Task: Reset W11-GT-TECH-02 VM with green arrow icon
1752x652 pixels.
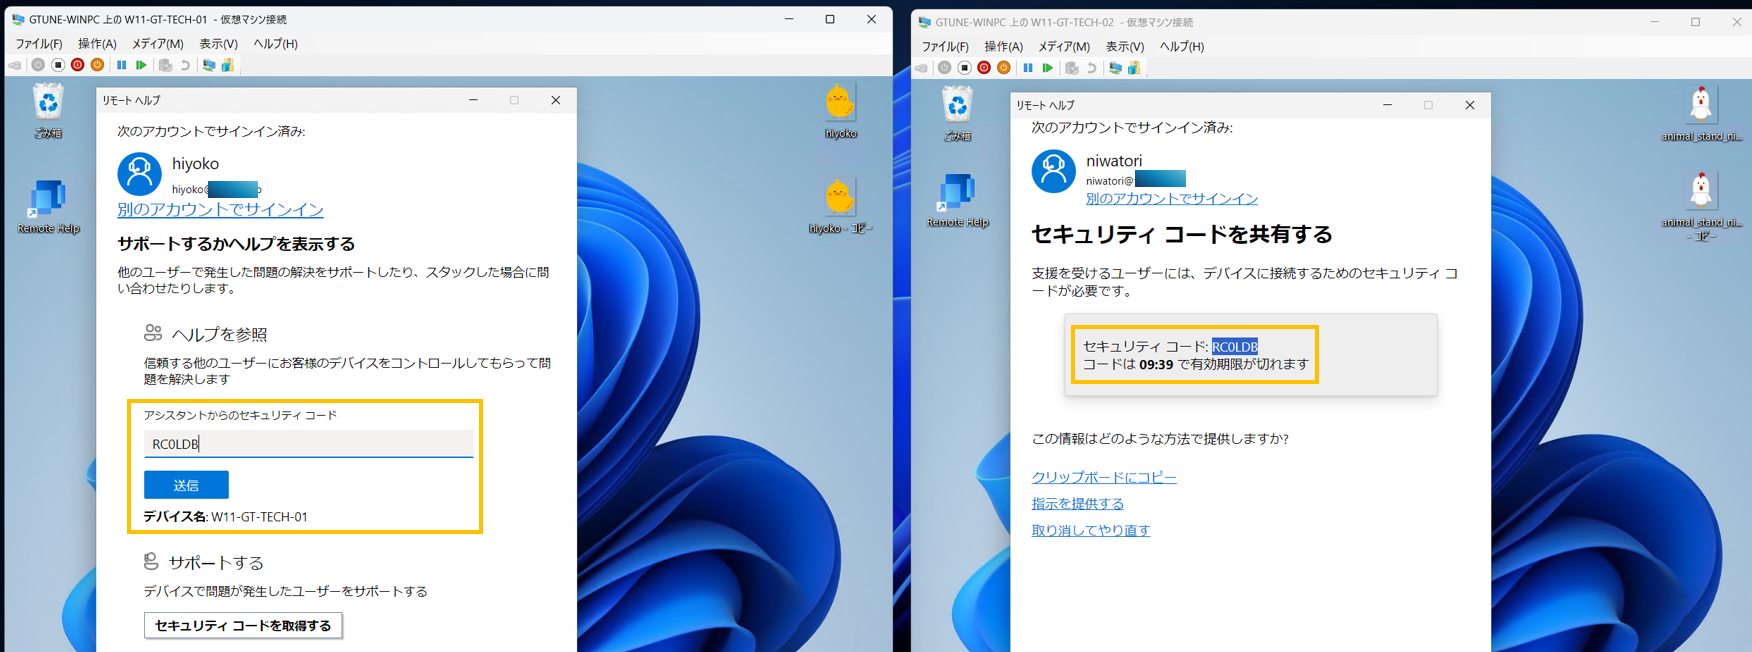Action: [x=1047, y=68]
